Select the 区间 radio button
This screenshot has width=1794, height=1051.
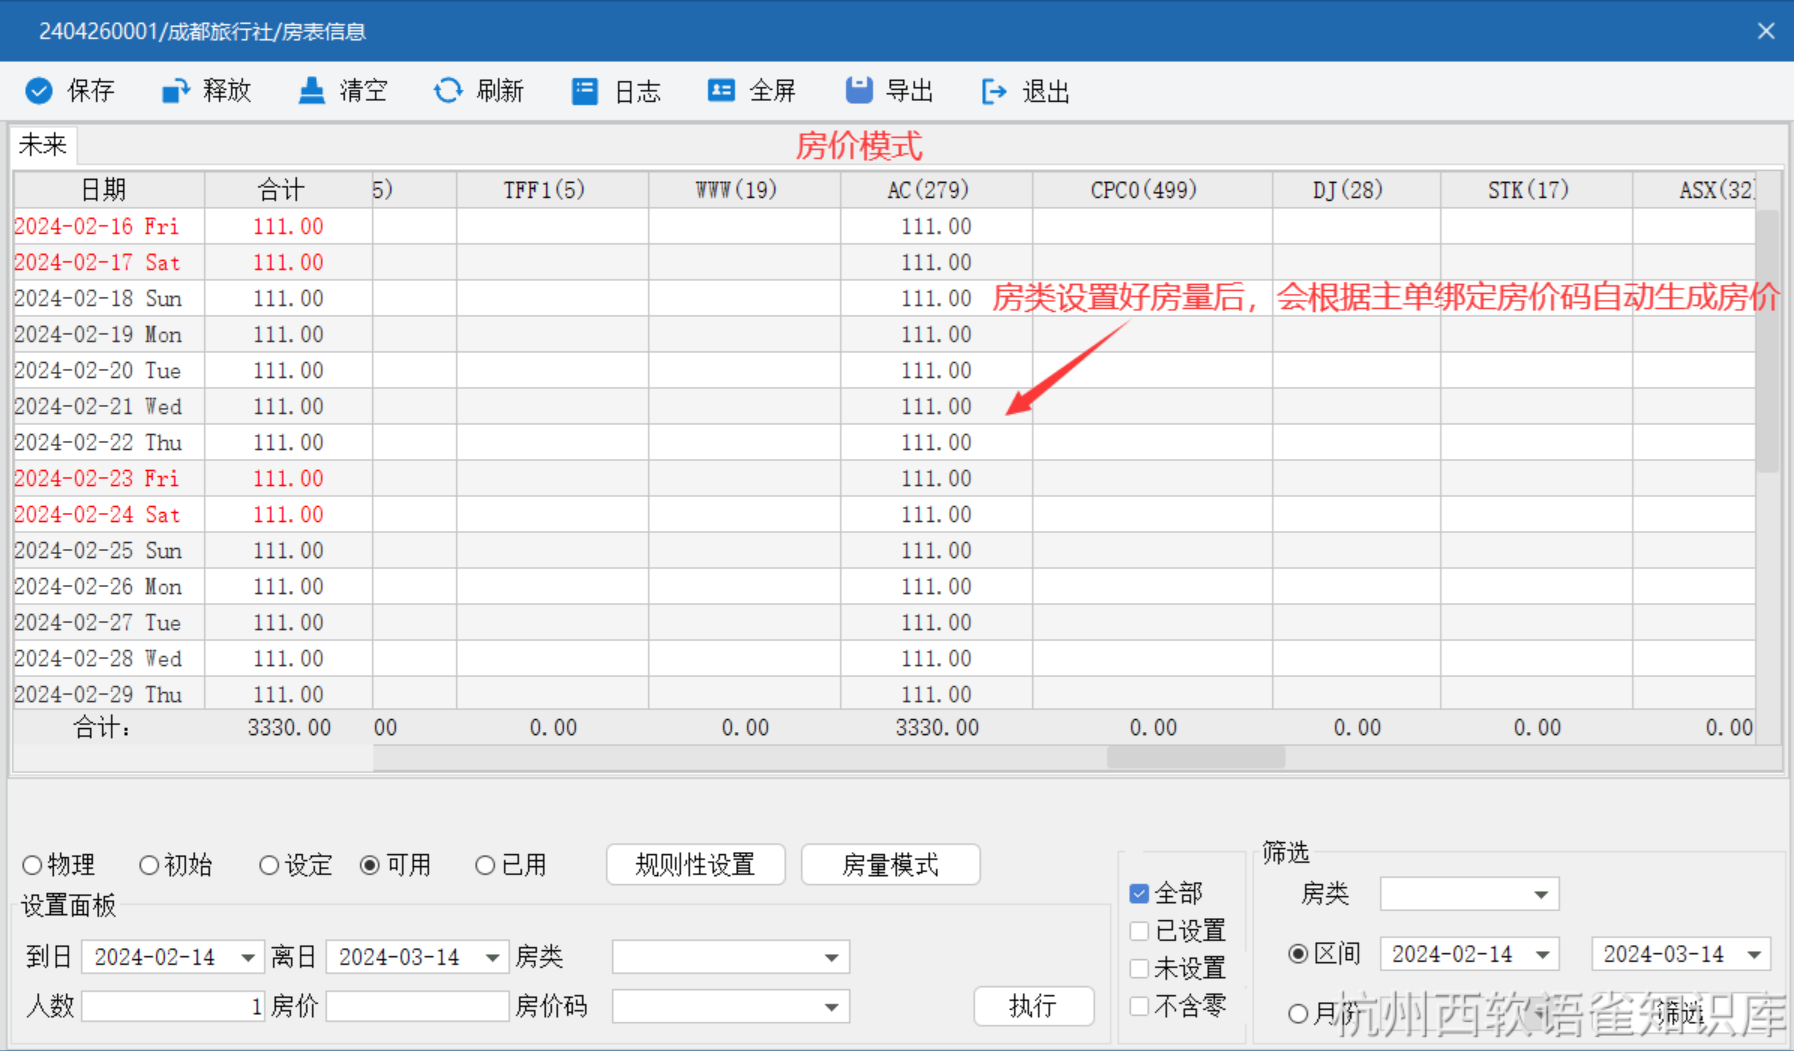[x=1298, y=954]
